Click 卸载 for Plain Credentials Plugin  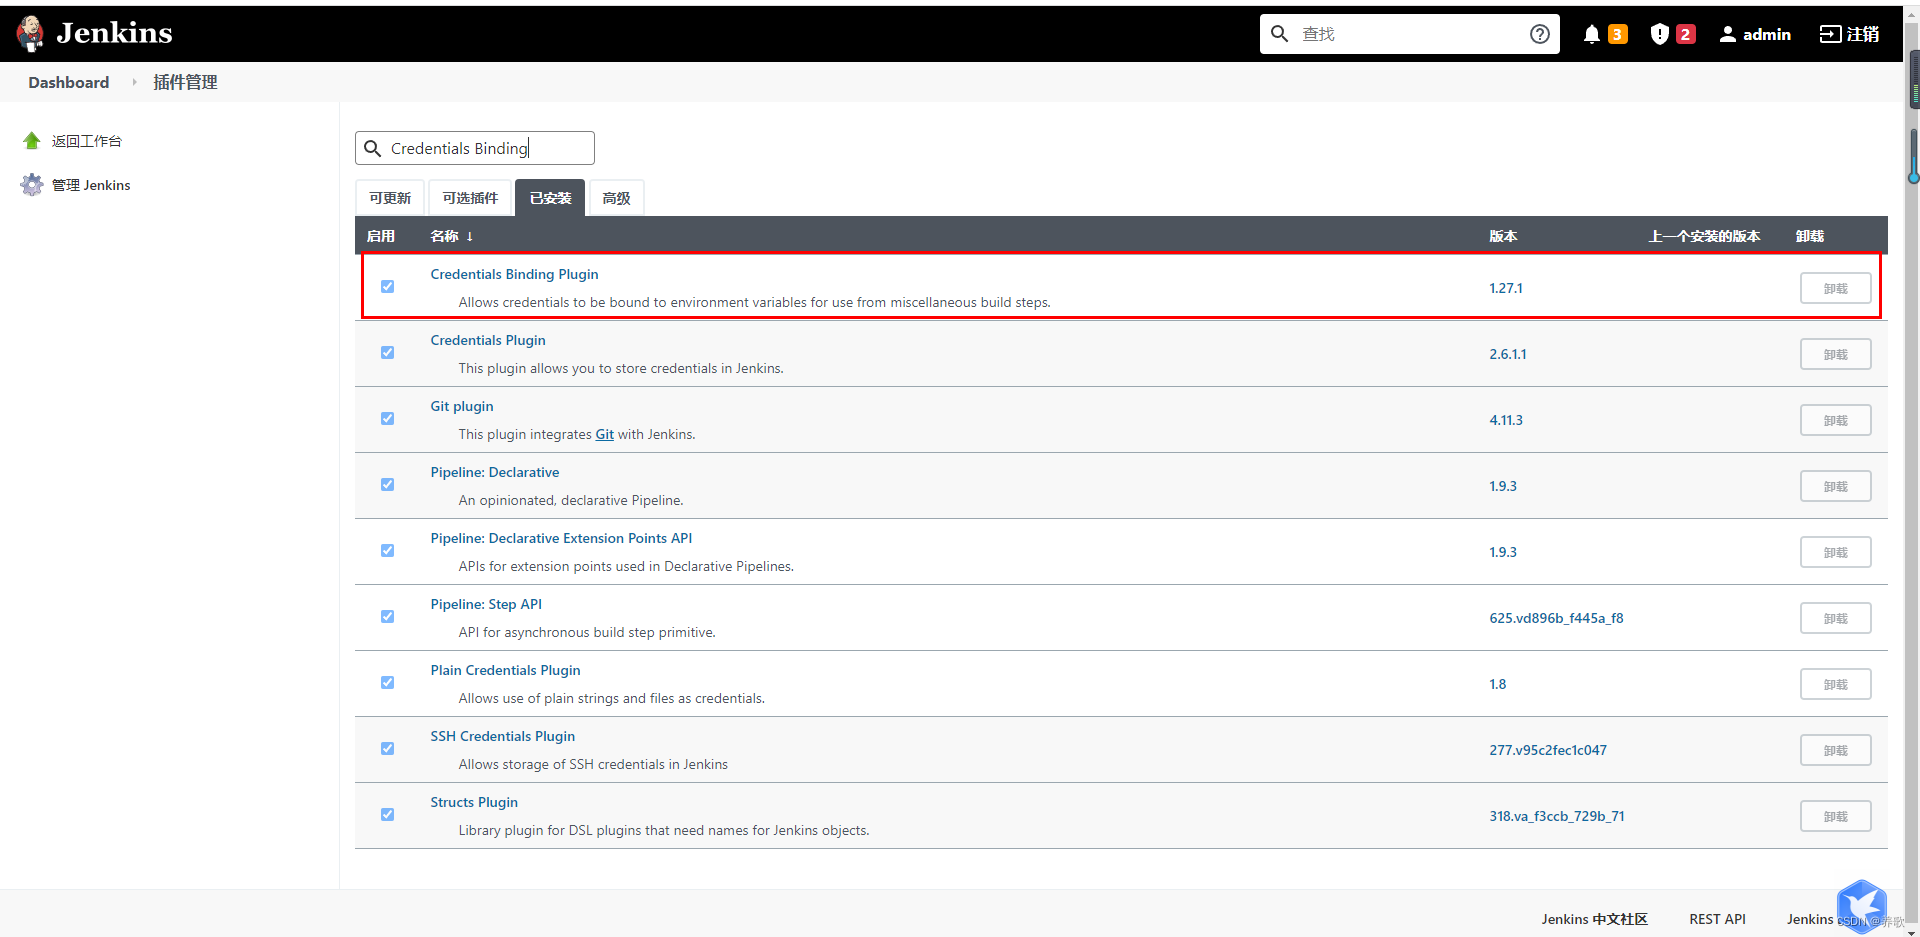point(1835,684)
